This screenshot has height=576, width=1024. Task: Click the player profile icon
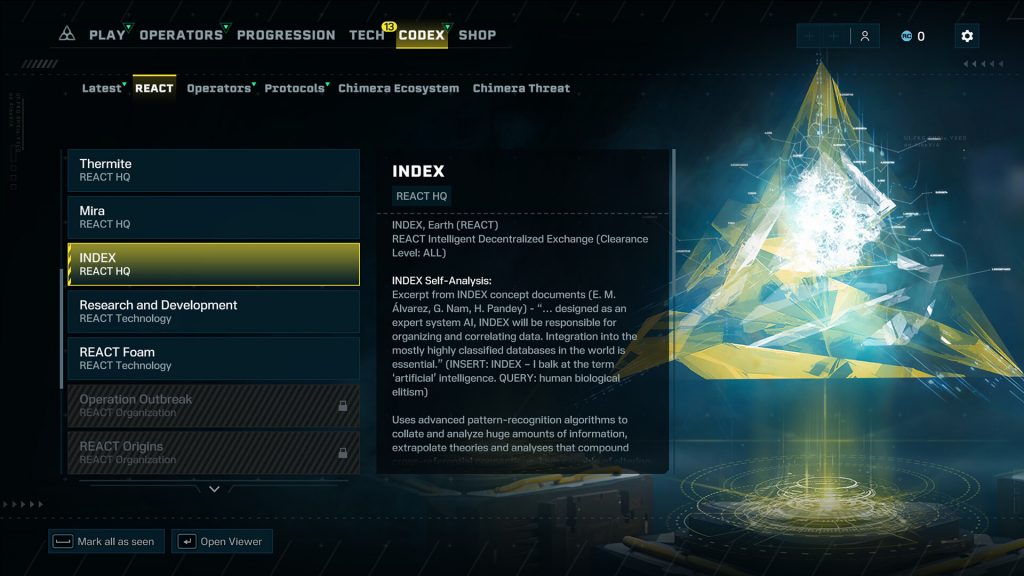(x=865, y=36)
